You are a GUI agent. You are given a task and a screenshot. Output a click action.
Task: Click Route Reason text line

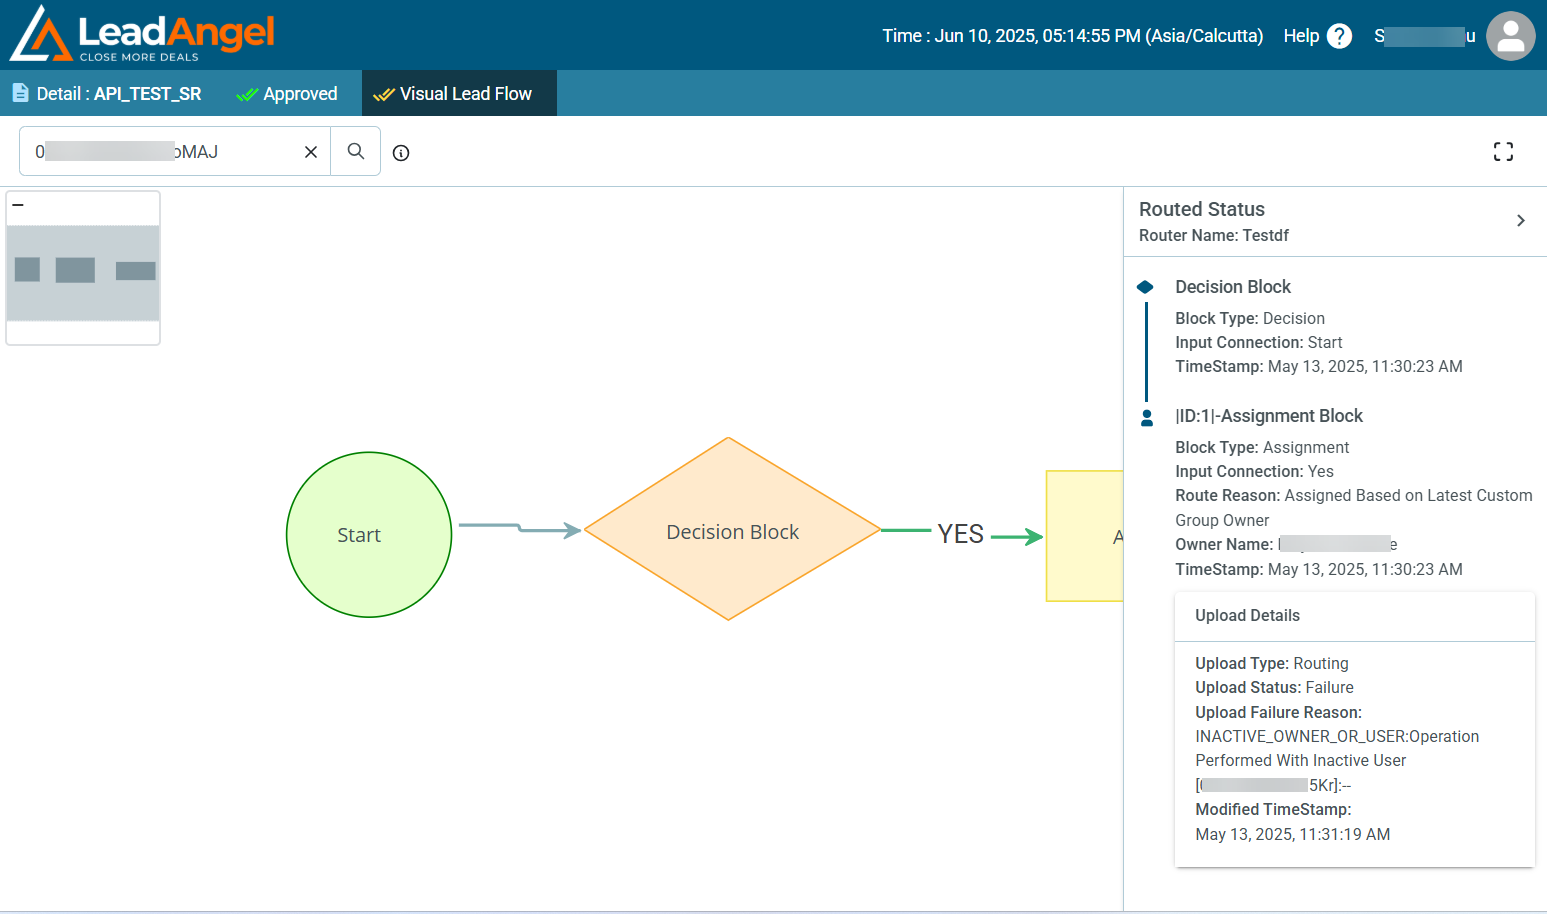tap(1354, 508)
